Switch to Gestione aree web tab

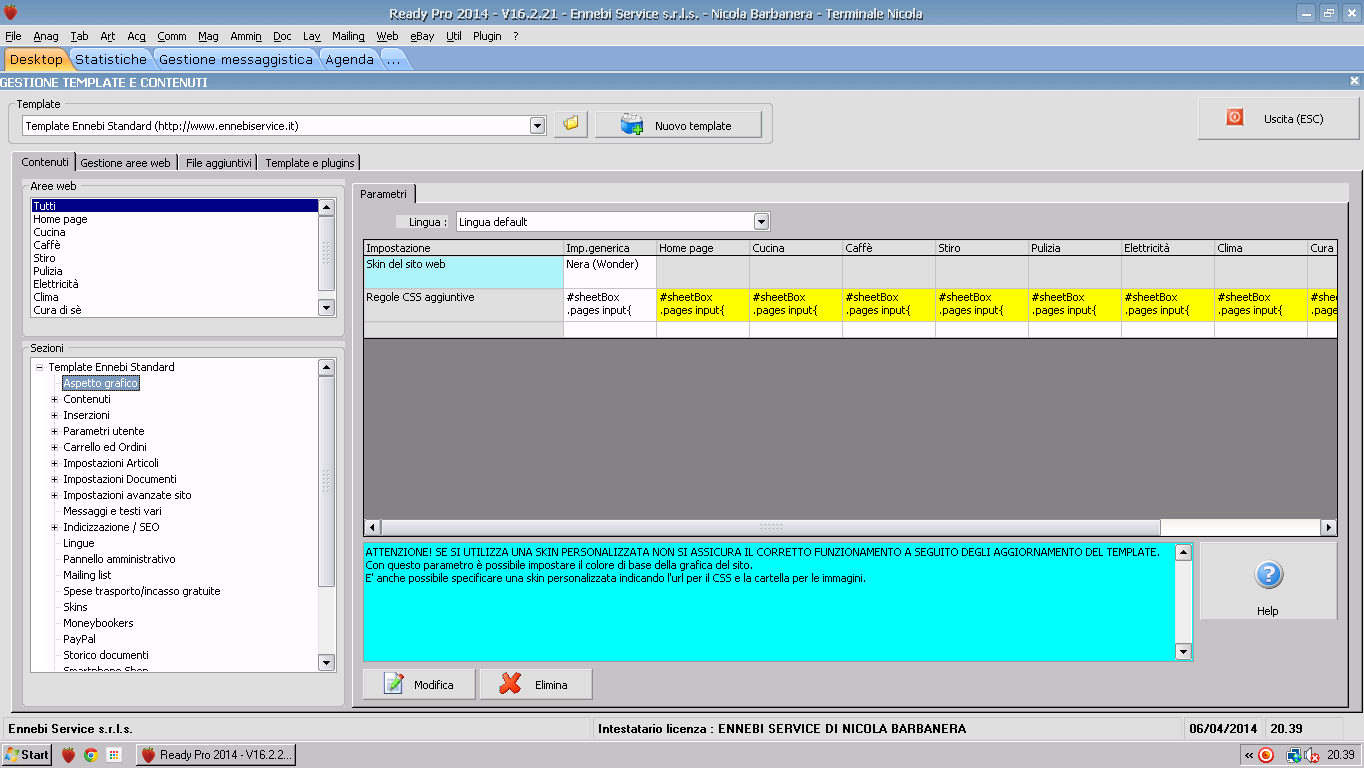126,162
